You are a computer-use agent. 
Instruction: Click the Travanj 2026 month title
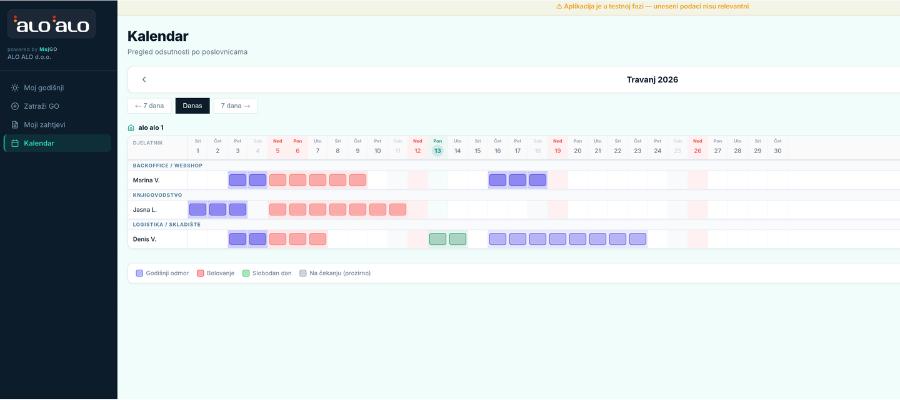tap(652, 79)
